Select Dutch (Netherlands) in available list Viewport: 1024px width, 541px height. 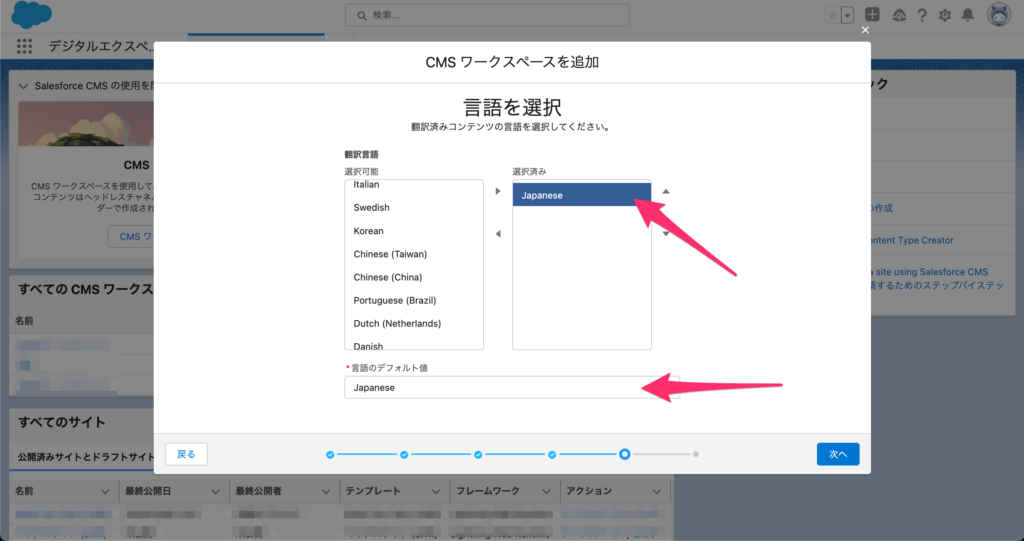click(x=414, y=323)
